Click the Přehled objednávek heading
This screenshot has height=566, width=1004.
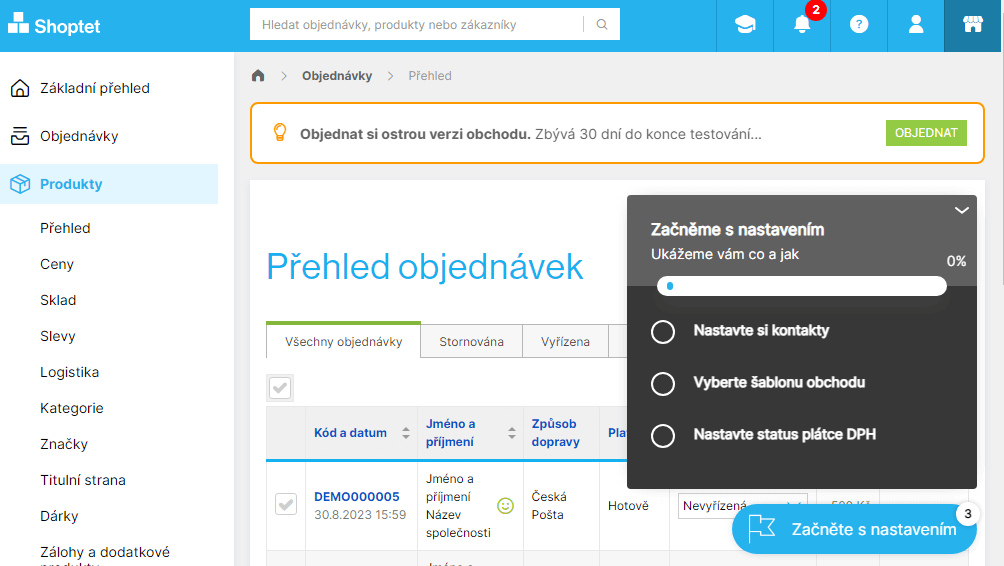425,266
